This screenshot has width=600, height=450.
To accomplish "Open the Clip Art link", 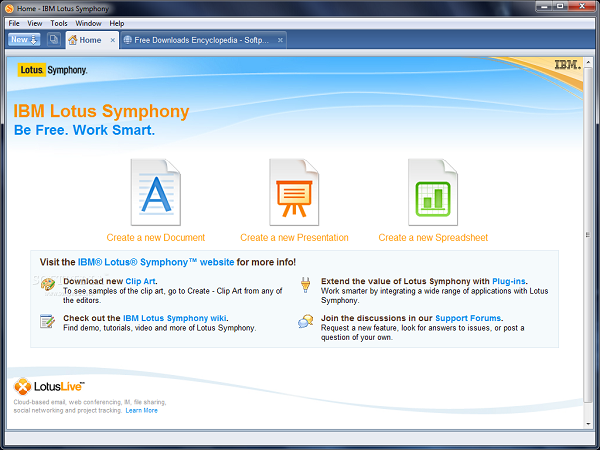I will point(140,281).
